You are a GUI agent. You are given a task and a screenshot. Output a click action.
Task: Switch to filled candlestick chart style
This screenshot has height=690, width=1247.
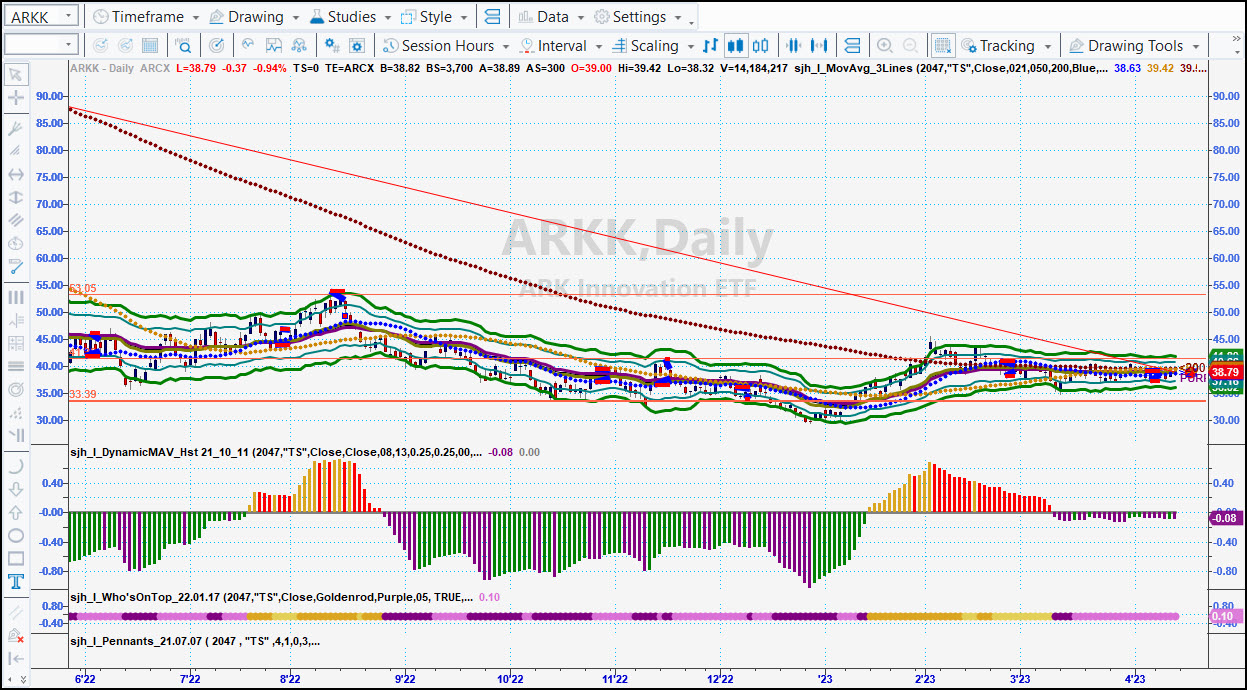[736, 45]
